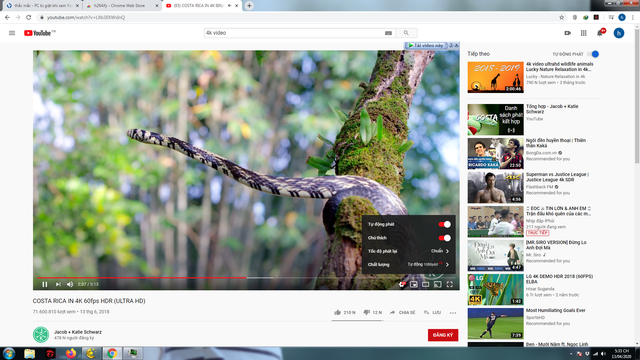Go to the YouTube home logo
640x360 pixels.
(x=39, y=33)
